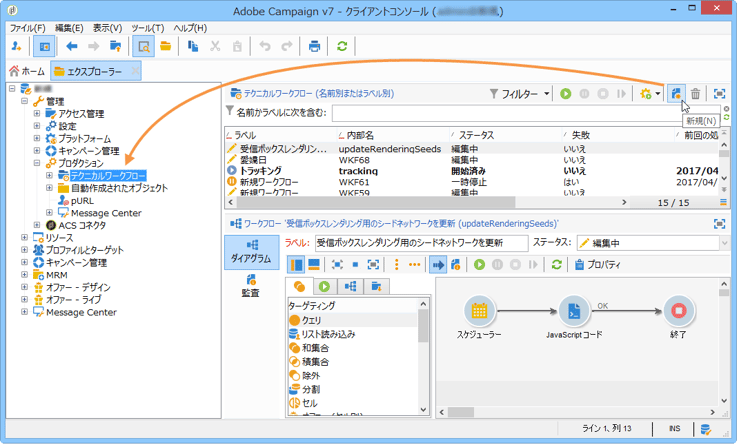This screenshot has width=750, height=447.
Task: Click the copy icon in main toolbar
Action: (x=193, y=46)
